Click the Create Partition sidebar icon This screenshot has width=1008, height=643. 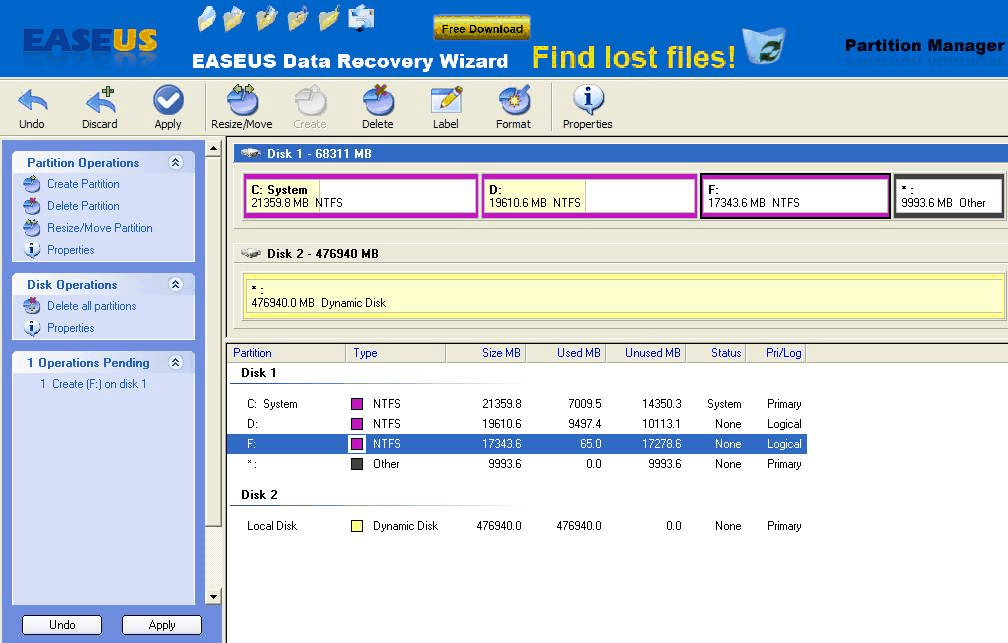point(32,185)
